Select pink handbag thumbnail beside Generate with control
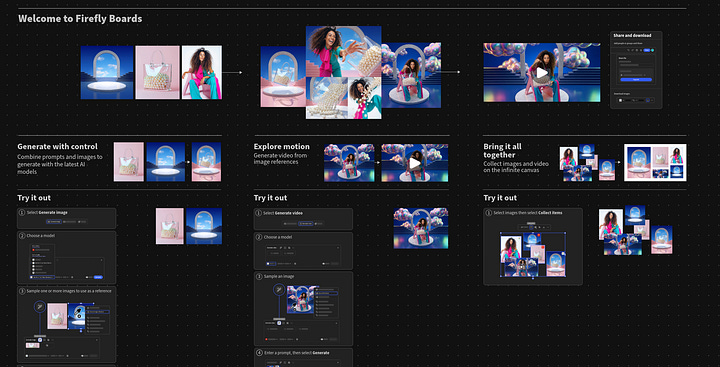The height and width of the screenshot is (367, 720). pyautogui.click(x=129, y=162)
